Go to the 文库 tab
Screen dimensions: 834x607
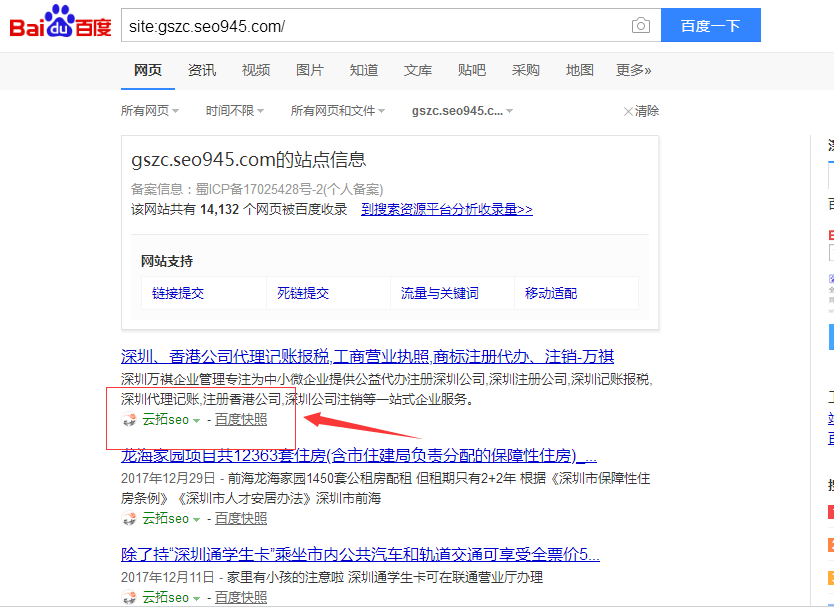pos(418,70)
